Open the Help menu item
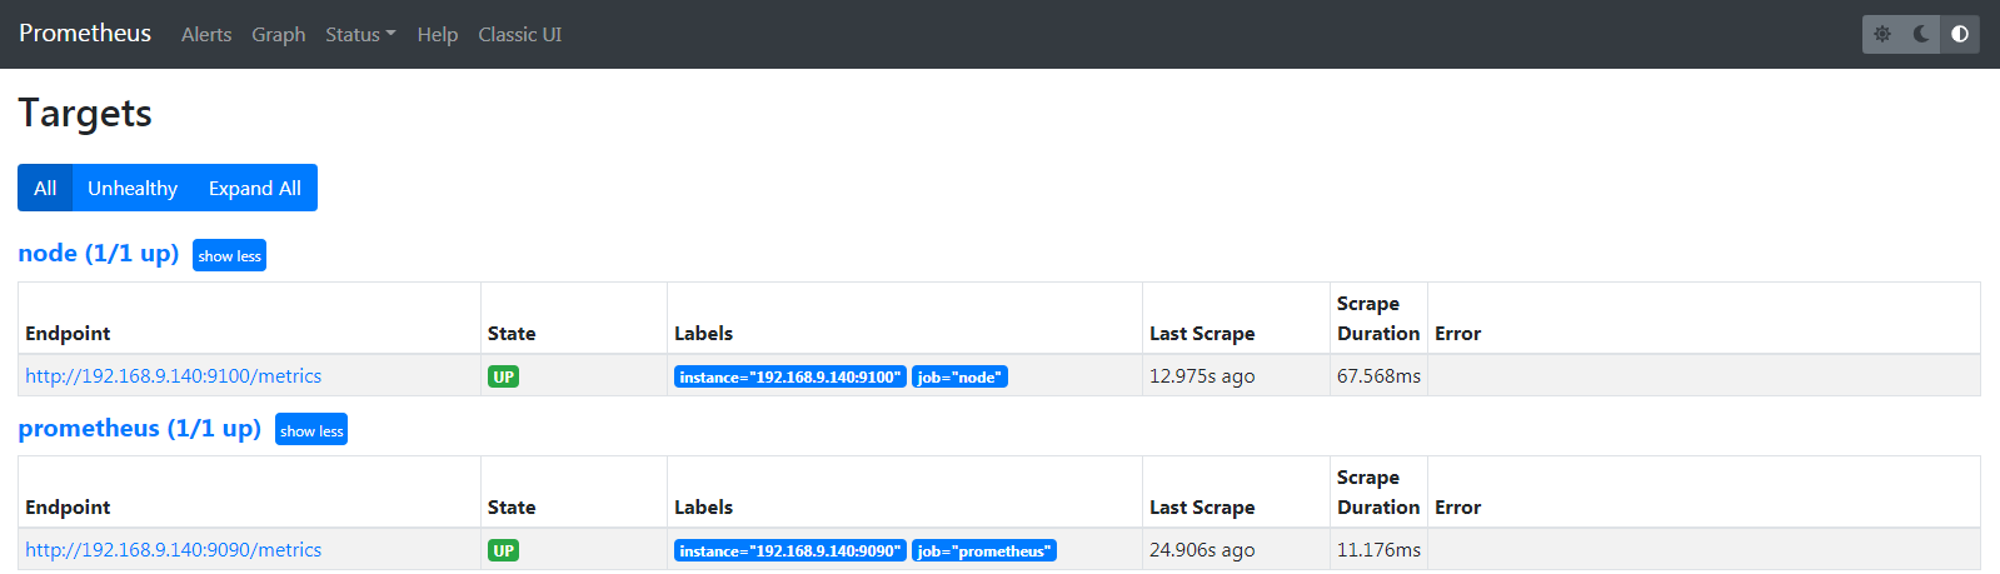The height and width of the screenshot is (574, 2000). point(437,34)
